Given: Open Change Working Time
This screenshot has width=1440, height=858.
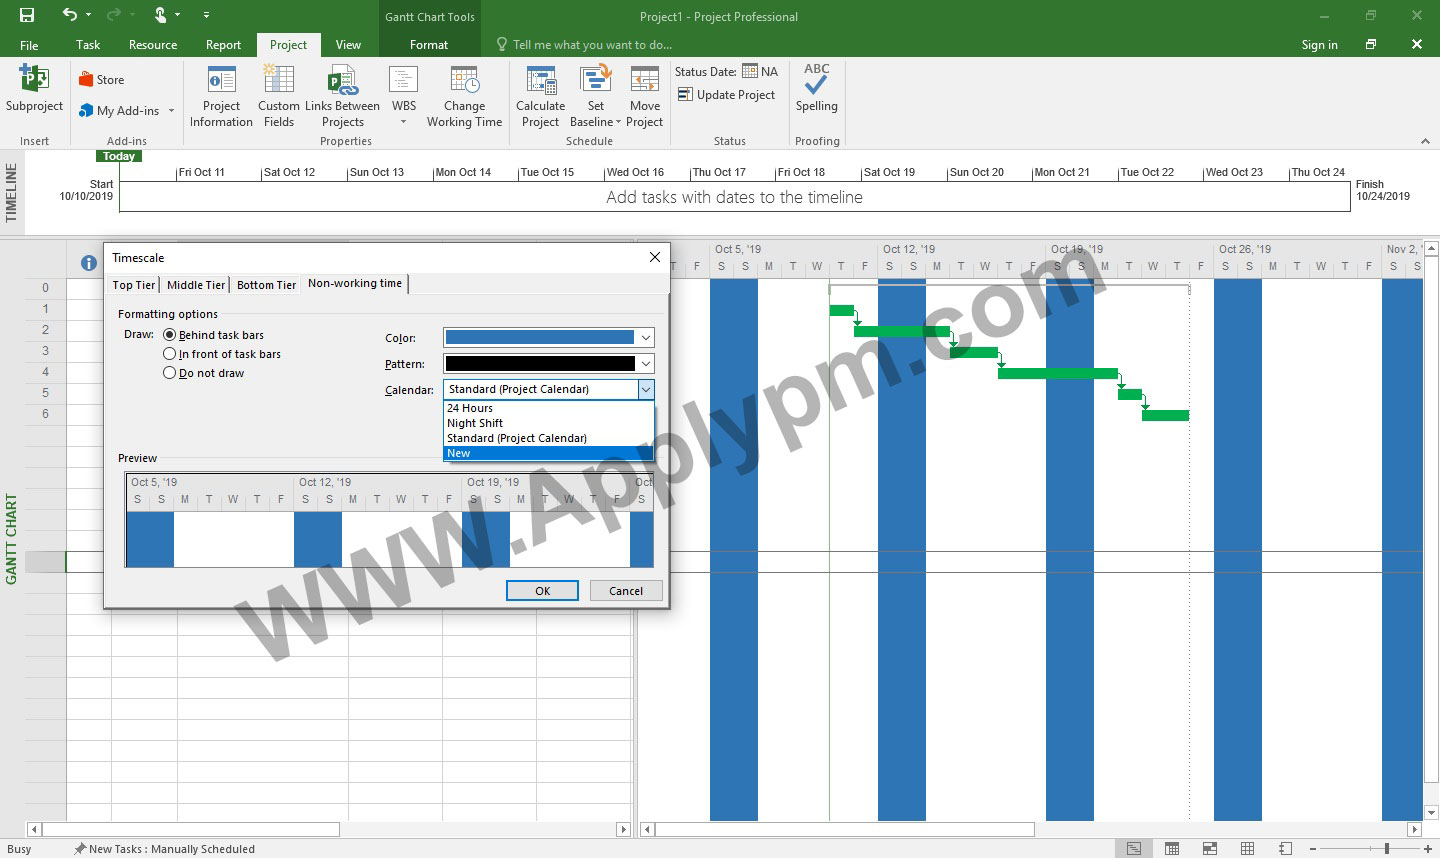Looking at the screenshot, I should pos(464,97).
